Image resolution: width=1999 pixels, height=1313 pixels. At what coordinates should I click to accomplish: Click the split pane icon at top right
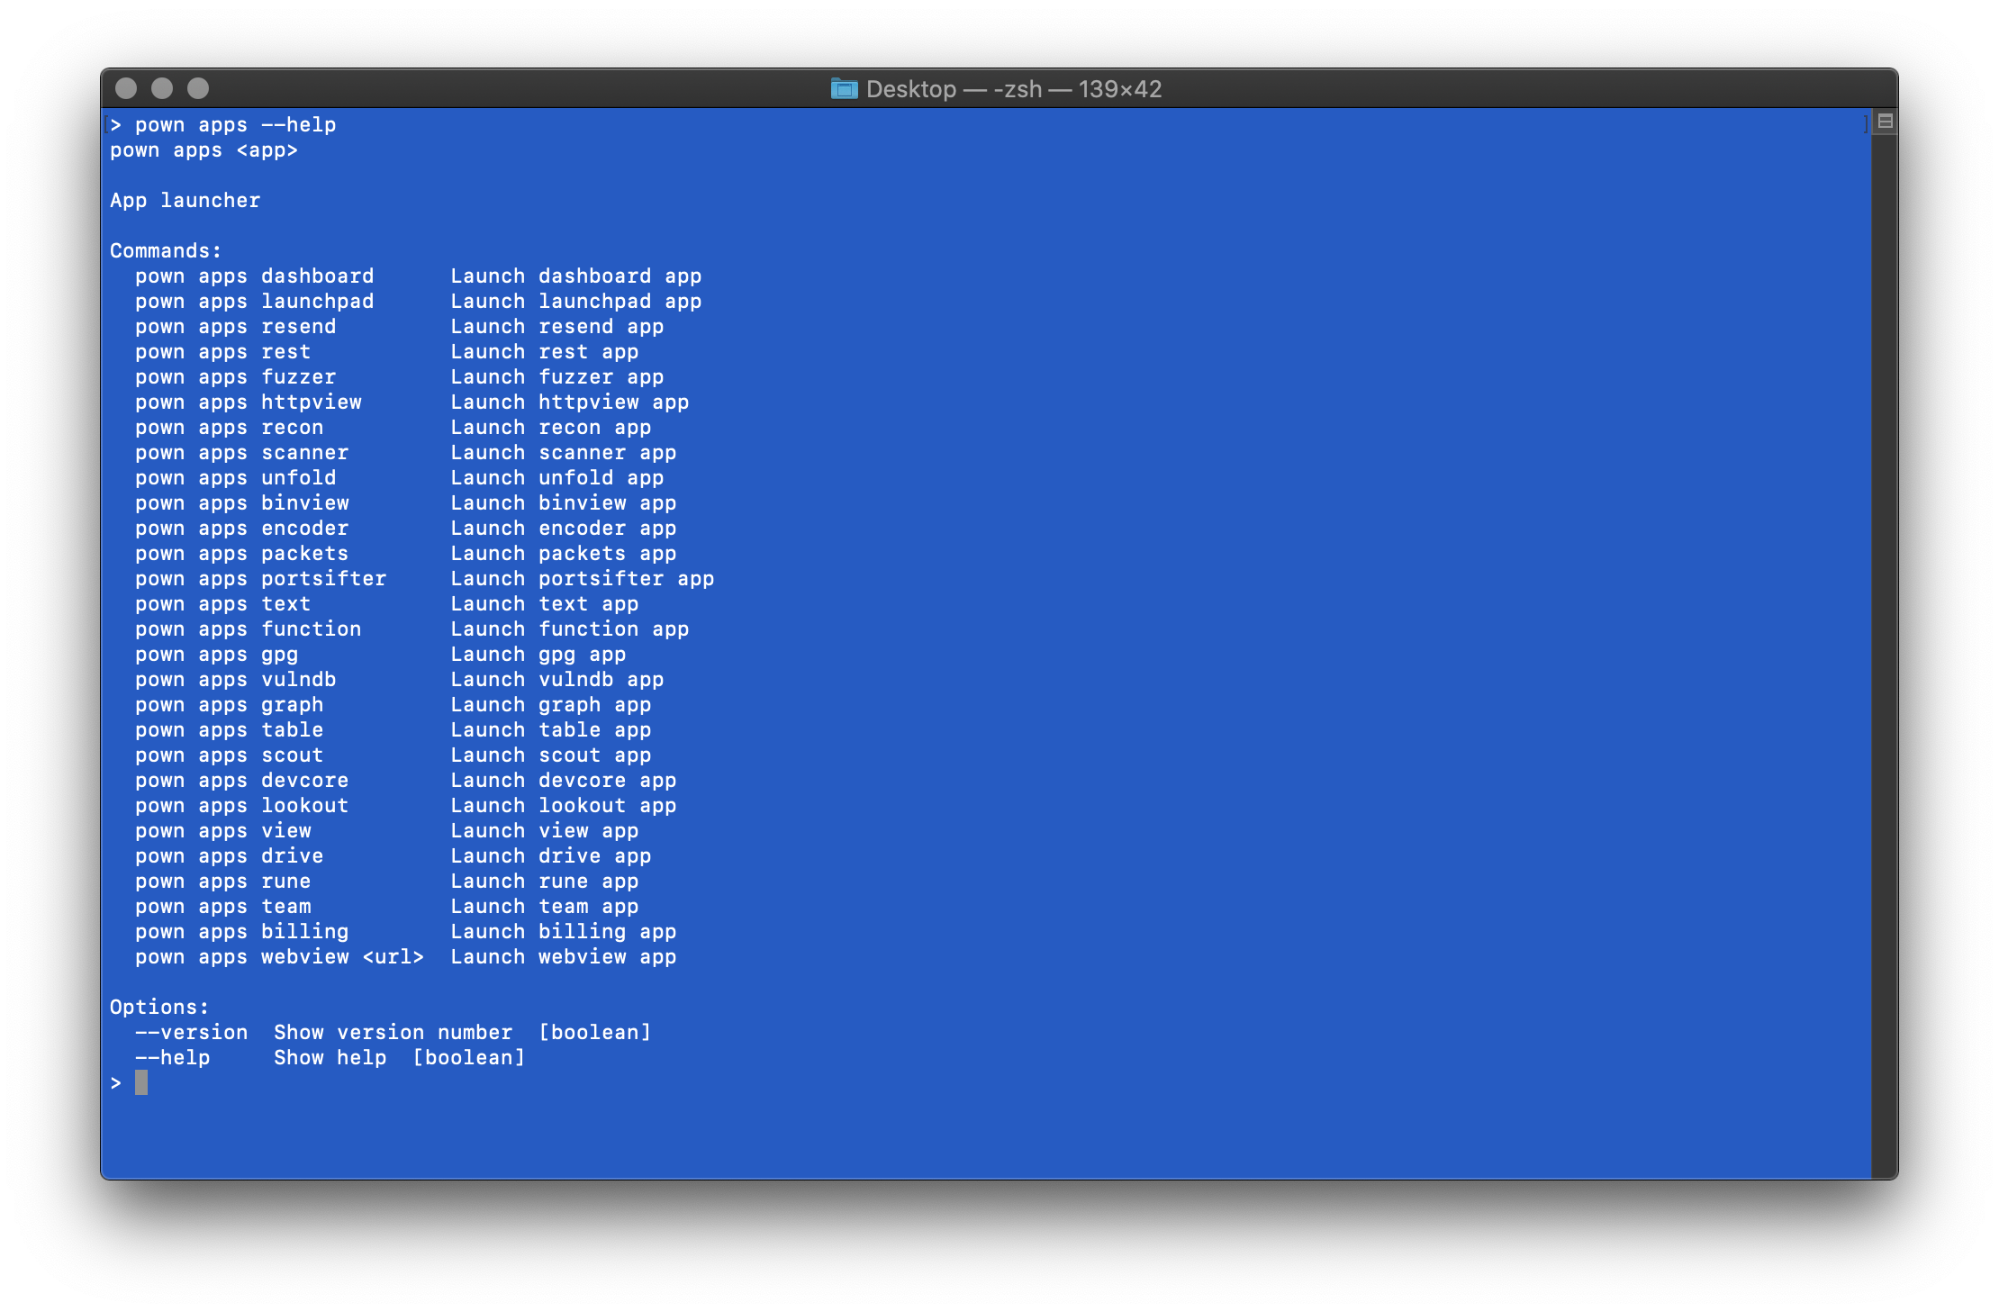(x=1885, y=121)
